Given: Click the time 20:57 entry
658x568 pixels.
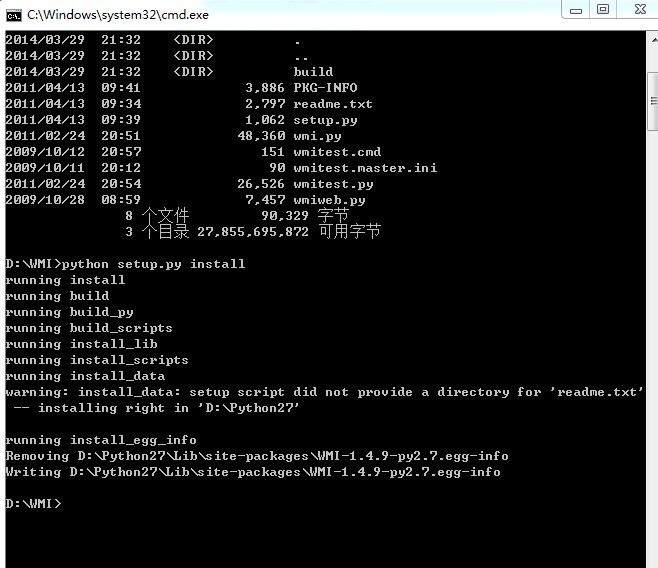Looking at the screenshot, I should [x=121, y=152].
